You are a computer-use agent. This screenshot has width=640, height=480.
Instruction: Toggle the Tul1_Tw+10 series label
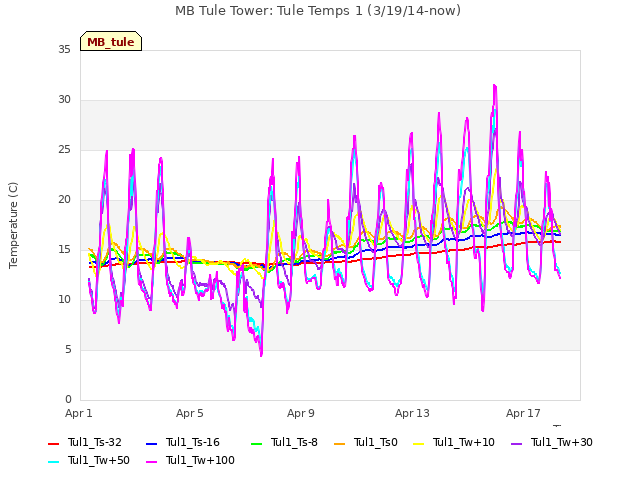click(x=464, y=442)
